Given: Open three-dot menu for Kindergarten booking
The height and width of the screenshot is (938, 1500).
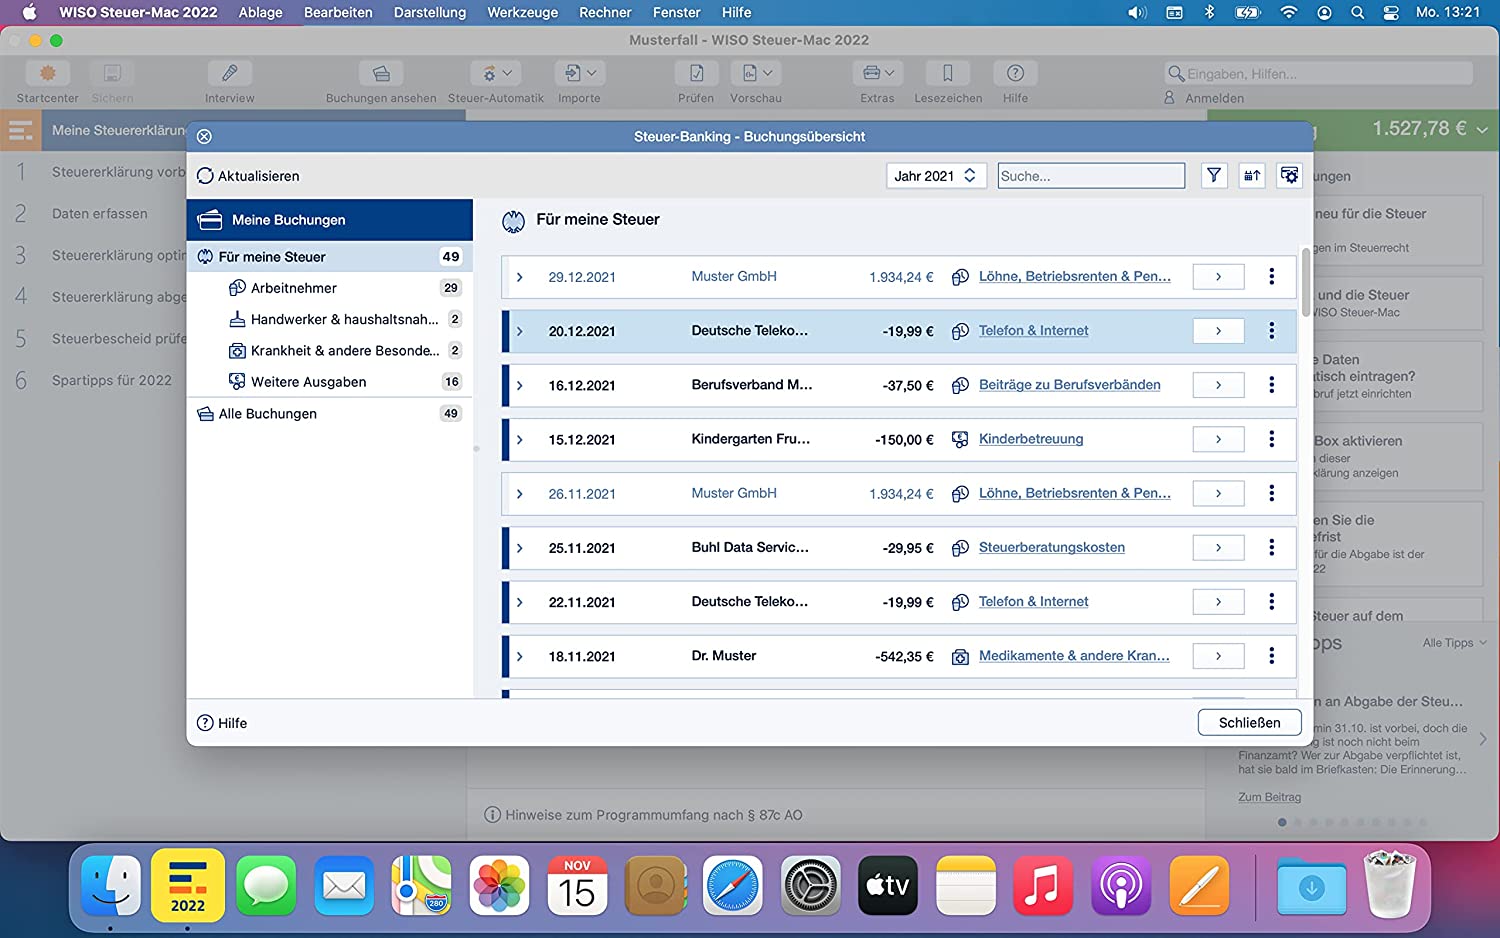Looking at the screenshot, I should coord(1271,439).
